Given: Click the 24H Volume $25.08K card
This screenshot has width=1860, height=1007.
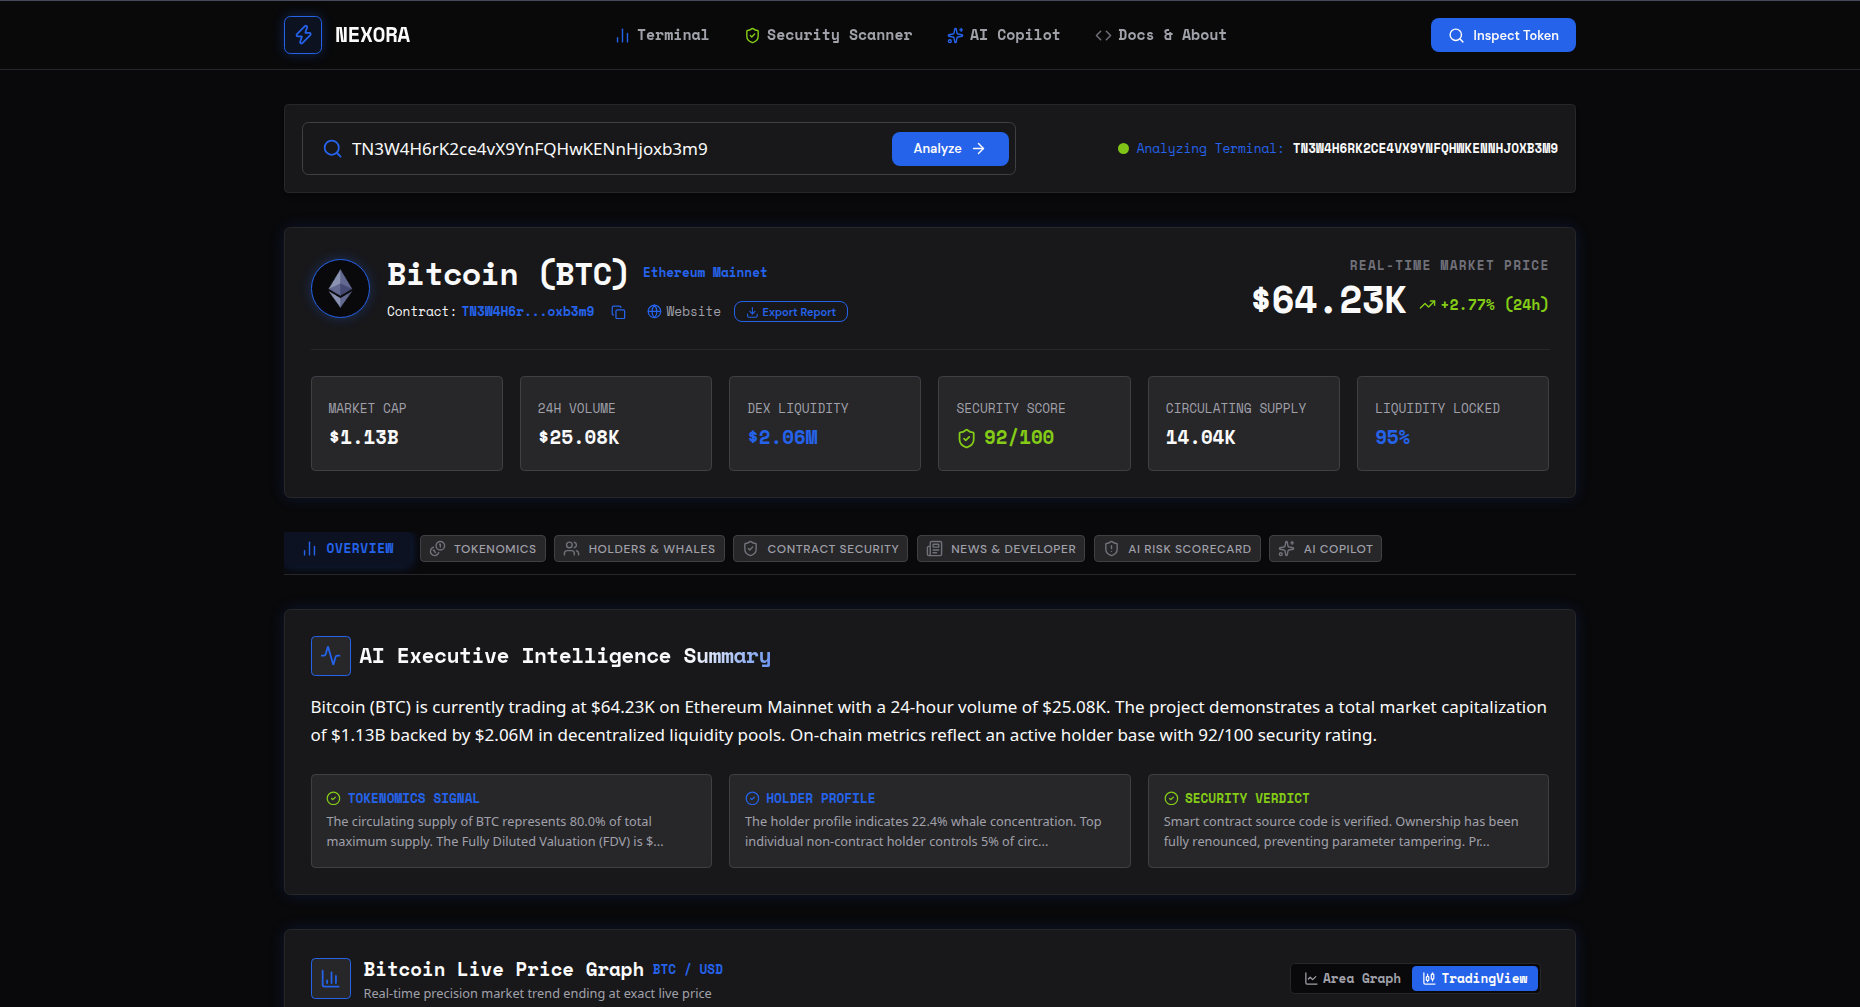Looking at the screenshot, I should (616, 424).
